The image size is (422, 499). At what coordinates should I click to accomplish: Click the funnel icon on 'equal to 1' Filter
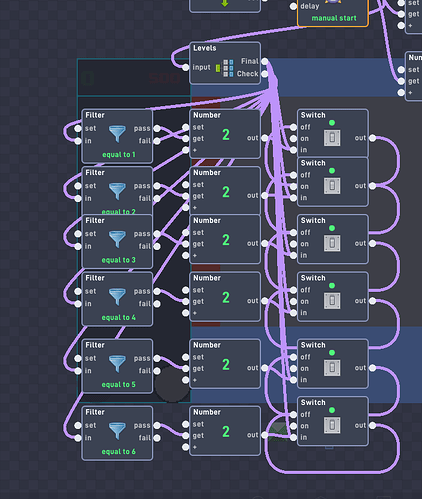[117, 134]
